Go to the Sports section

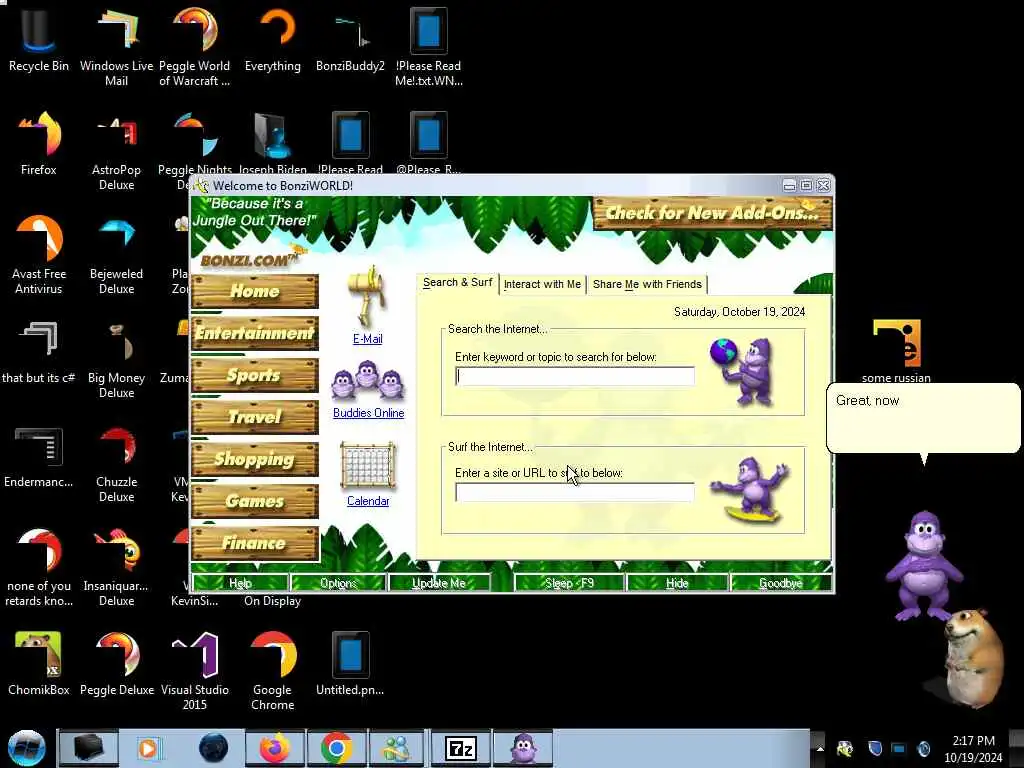[x=255, y=375]
